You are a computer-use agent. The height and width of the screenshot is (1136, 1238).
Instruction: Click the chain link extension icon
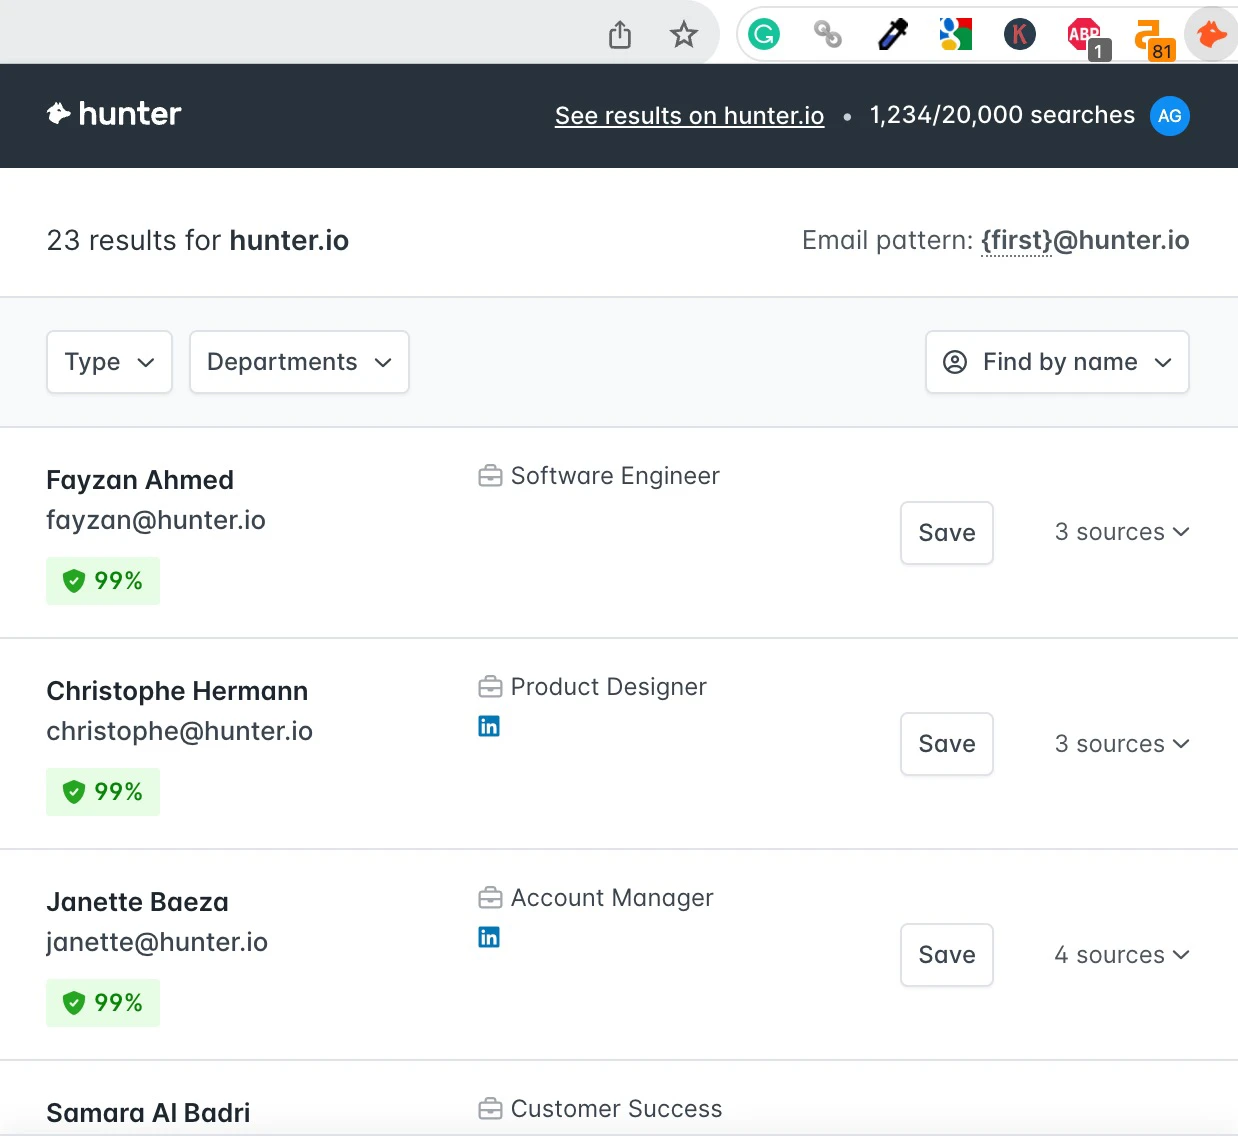[828, 35]
